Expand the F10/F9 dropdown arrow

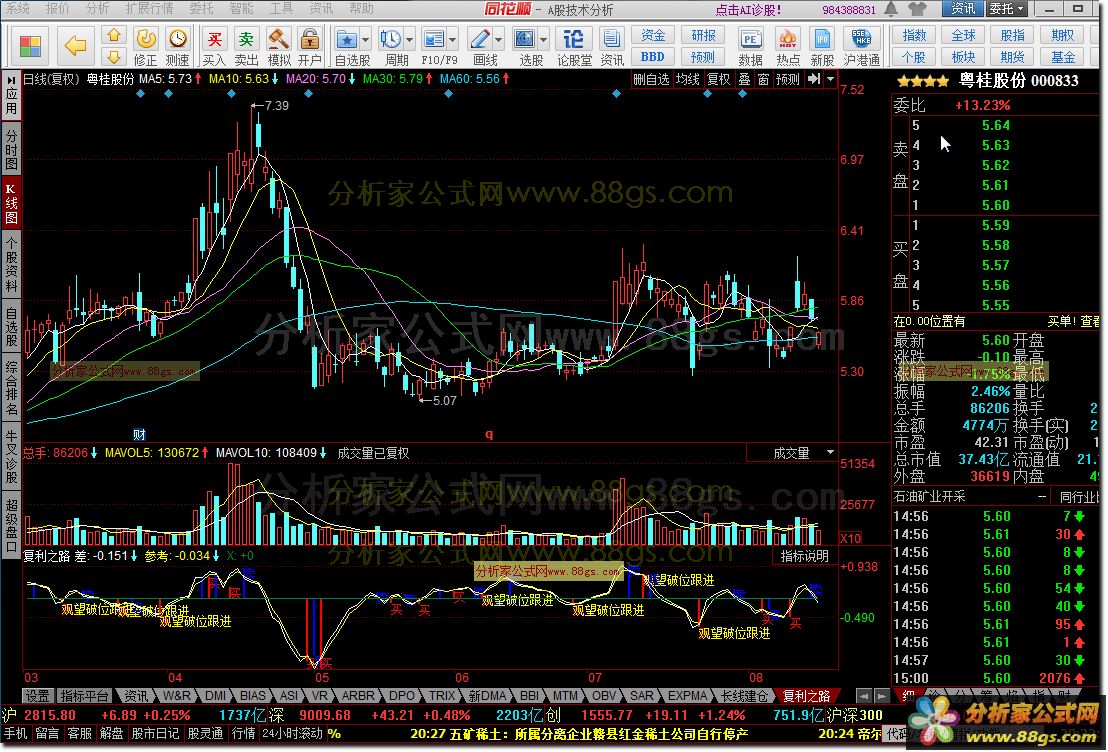pyautogui.click(x=453, y=40)
